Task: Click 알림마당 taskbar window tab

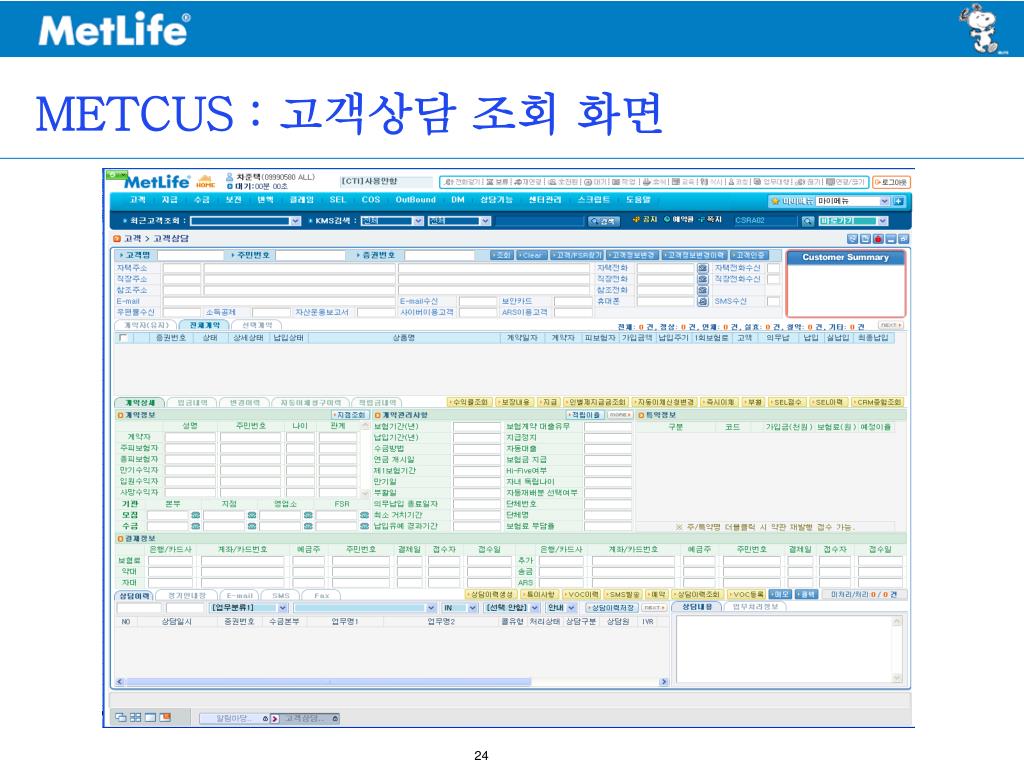Action: (234, 718)
